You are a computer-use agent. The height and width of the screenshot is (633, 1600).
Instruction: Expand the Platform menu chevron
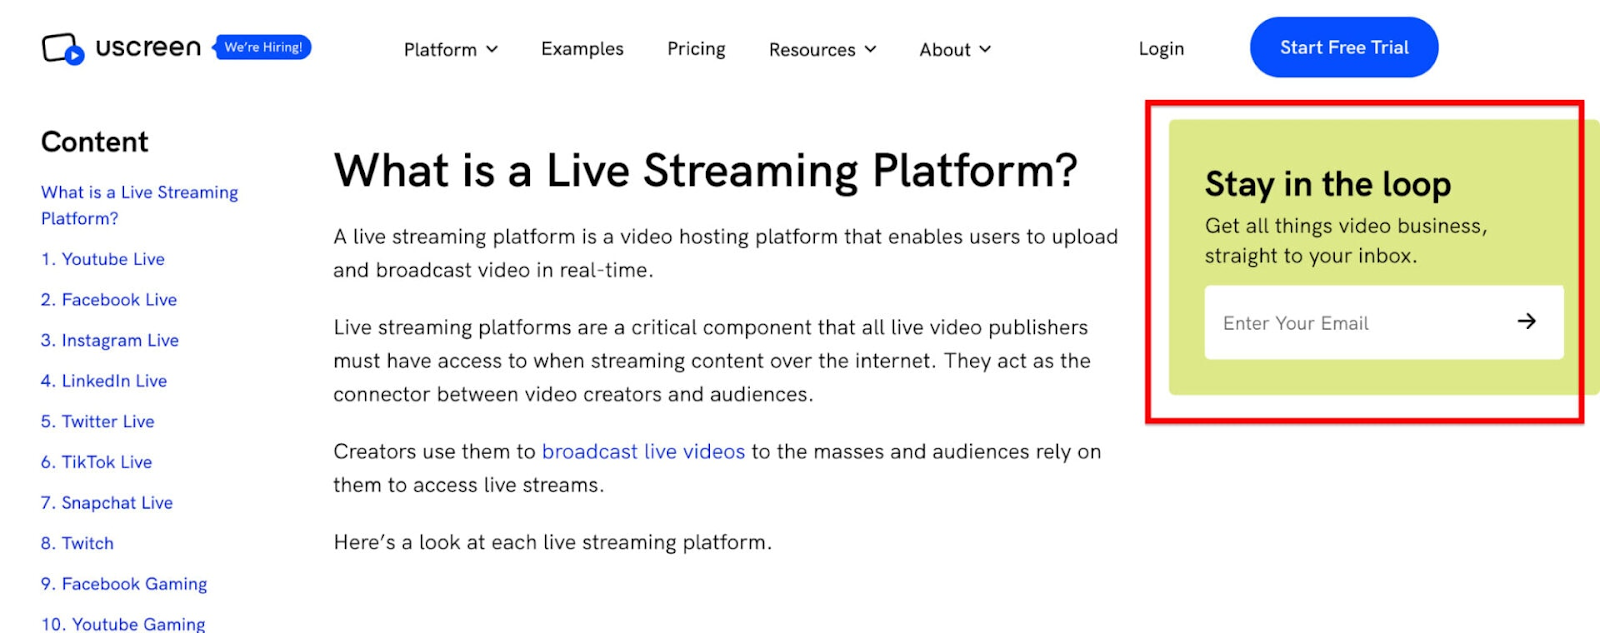point(492,49)
